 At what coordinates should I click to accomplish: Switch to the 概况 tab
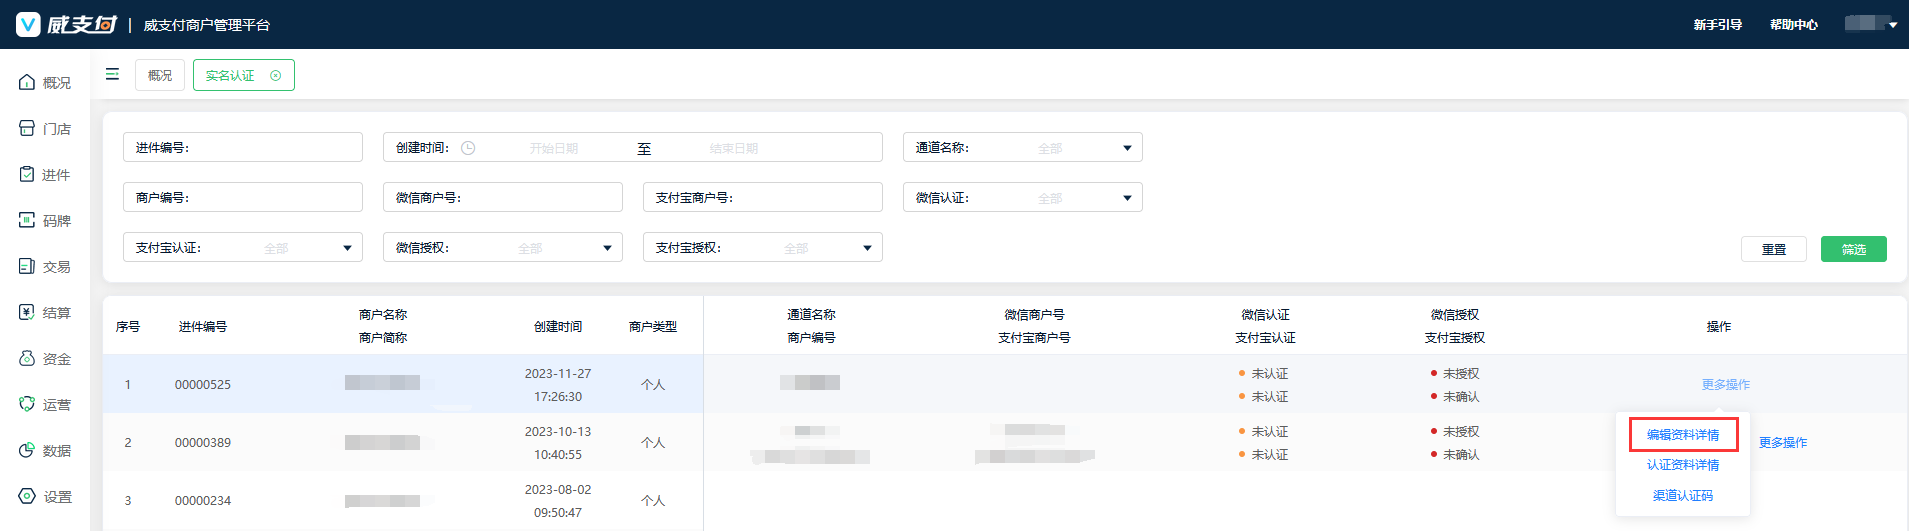[160, 76]
